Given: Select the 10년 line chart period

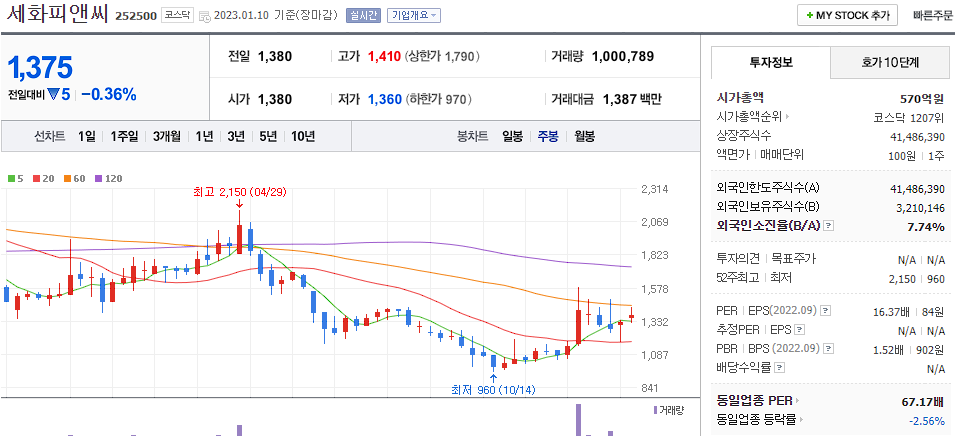Looking at the screenshot, I should tap(303, 136).
